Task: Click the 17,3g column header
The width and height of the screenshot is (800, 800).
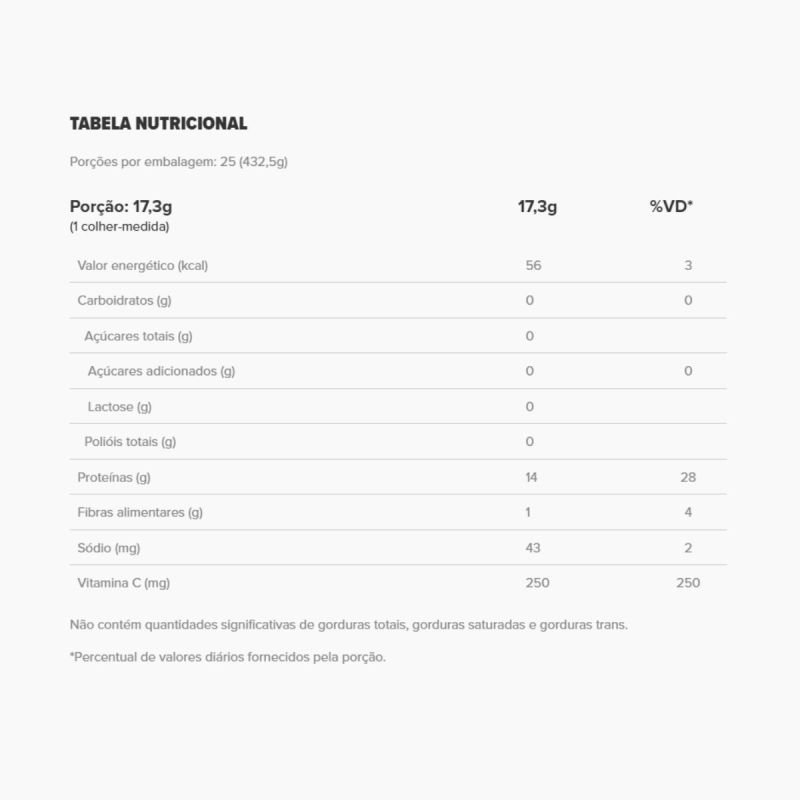Action: [x=537, y=207]
